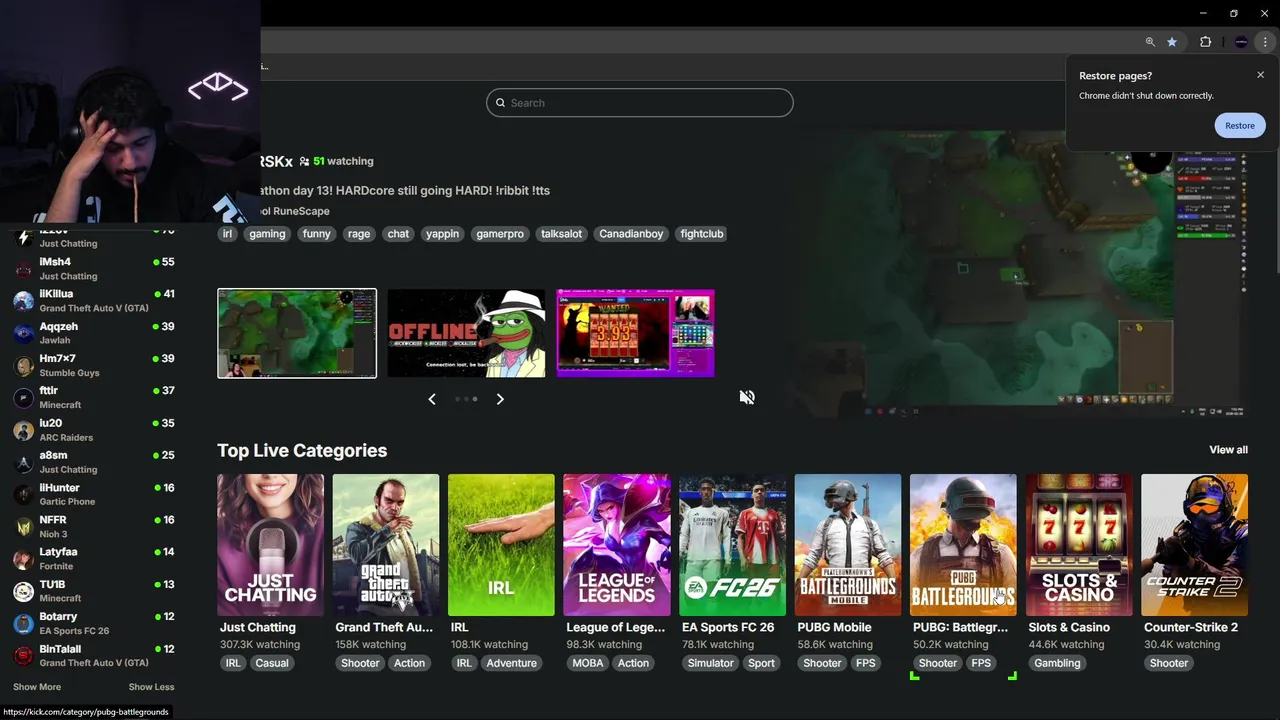The image size is (1280, 720).
Task: Open Grand Theft Auto category cover
Action: pyautogui.click(x=386, y=545)
